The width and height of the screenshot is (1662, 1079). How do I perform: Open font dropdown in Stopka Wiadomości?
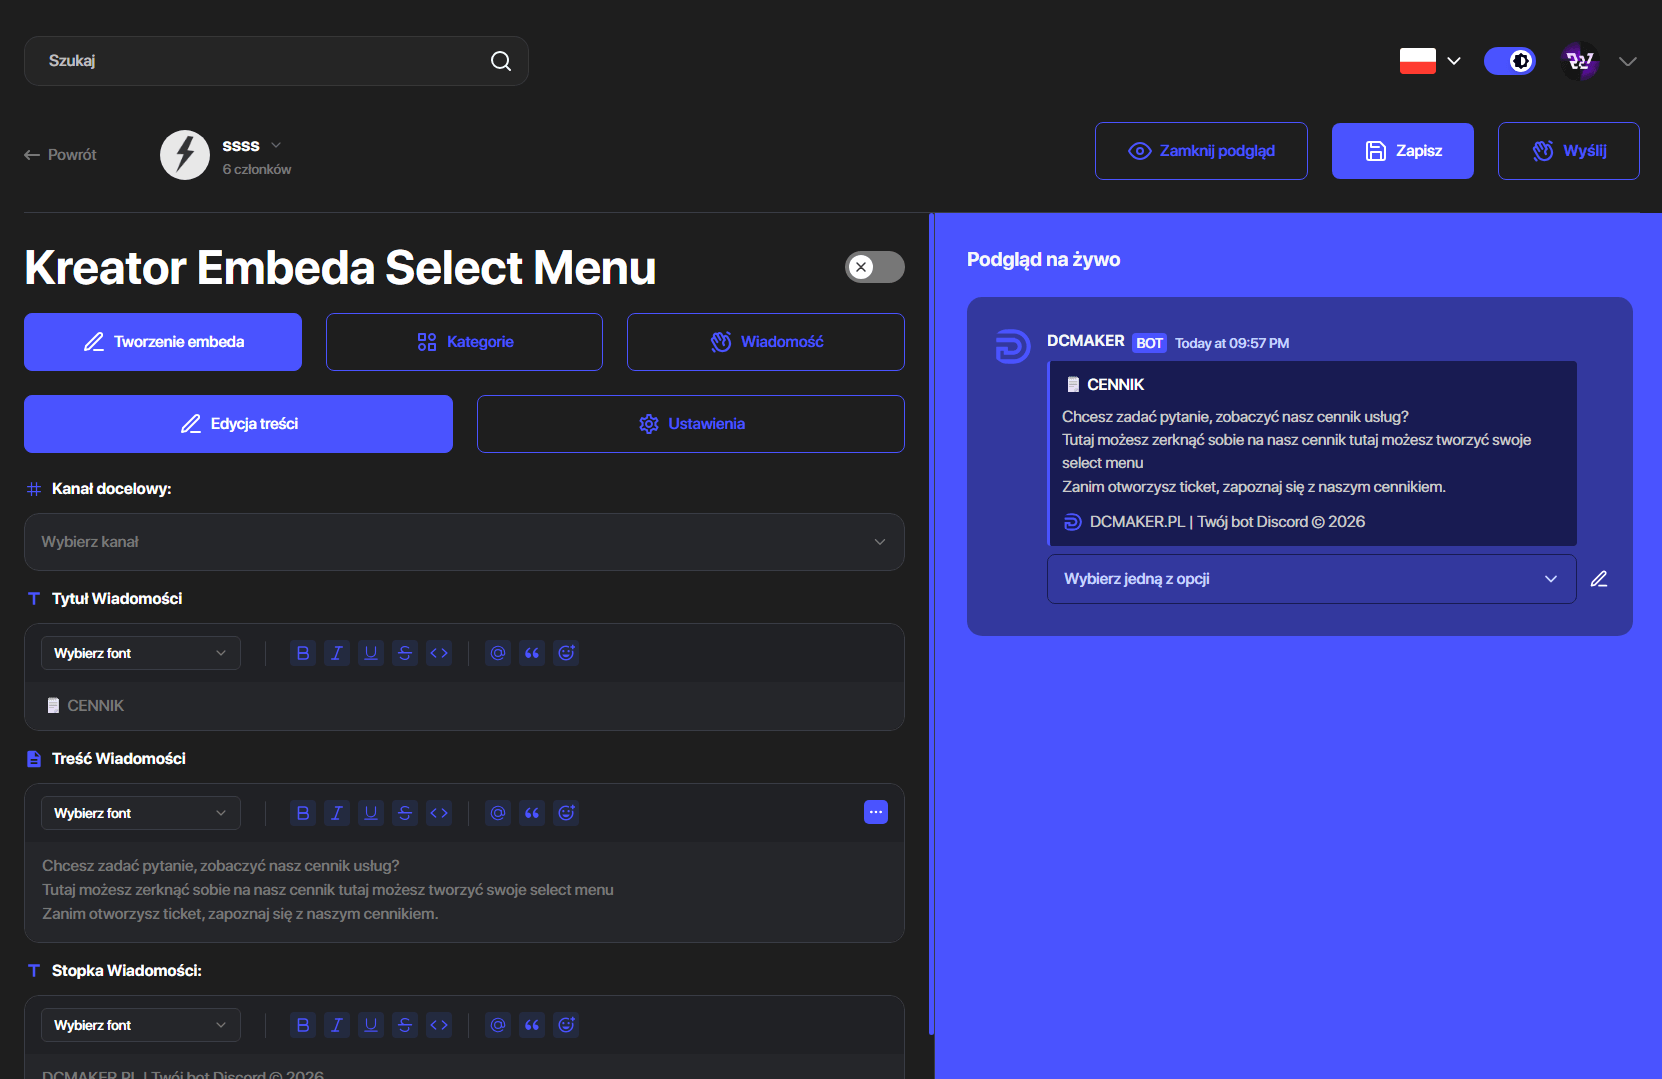click(x=141, y=1025)
